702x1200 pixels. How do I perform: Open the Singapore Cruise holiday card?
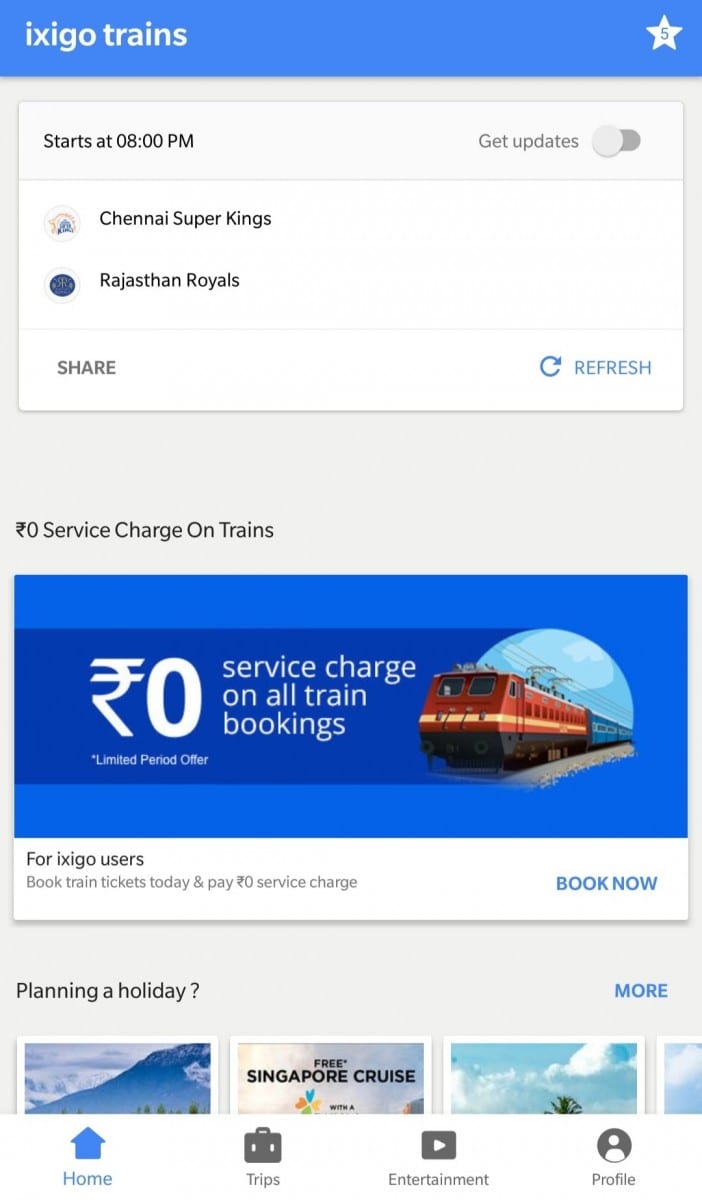(330, 1076)
